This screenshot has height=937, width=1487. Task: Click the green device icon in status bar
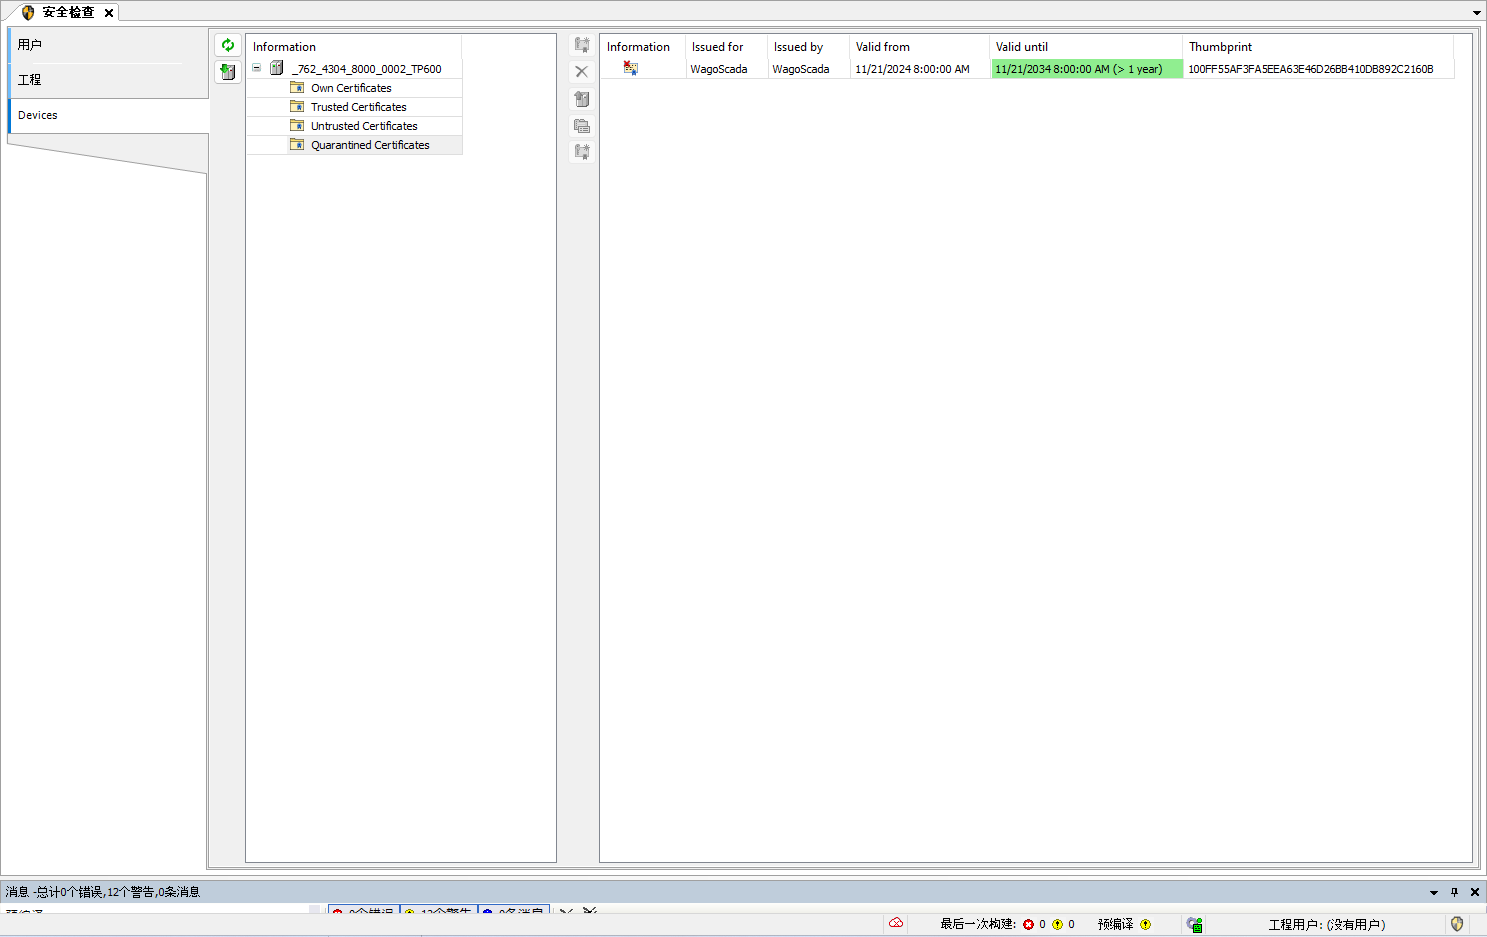click(x=1194, y=924)
